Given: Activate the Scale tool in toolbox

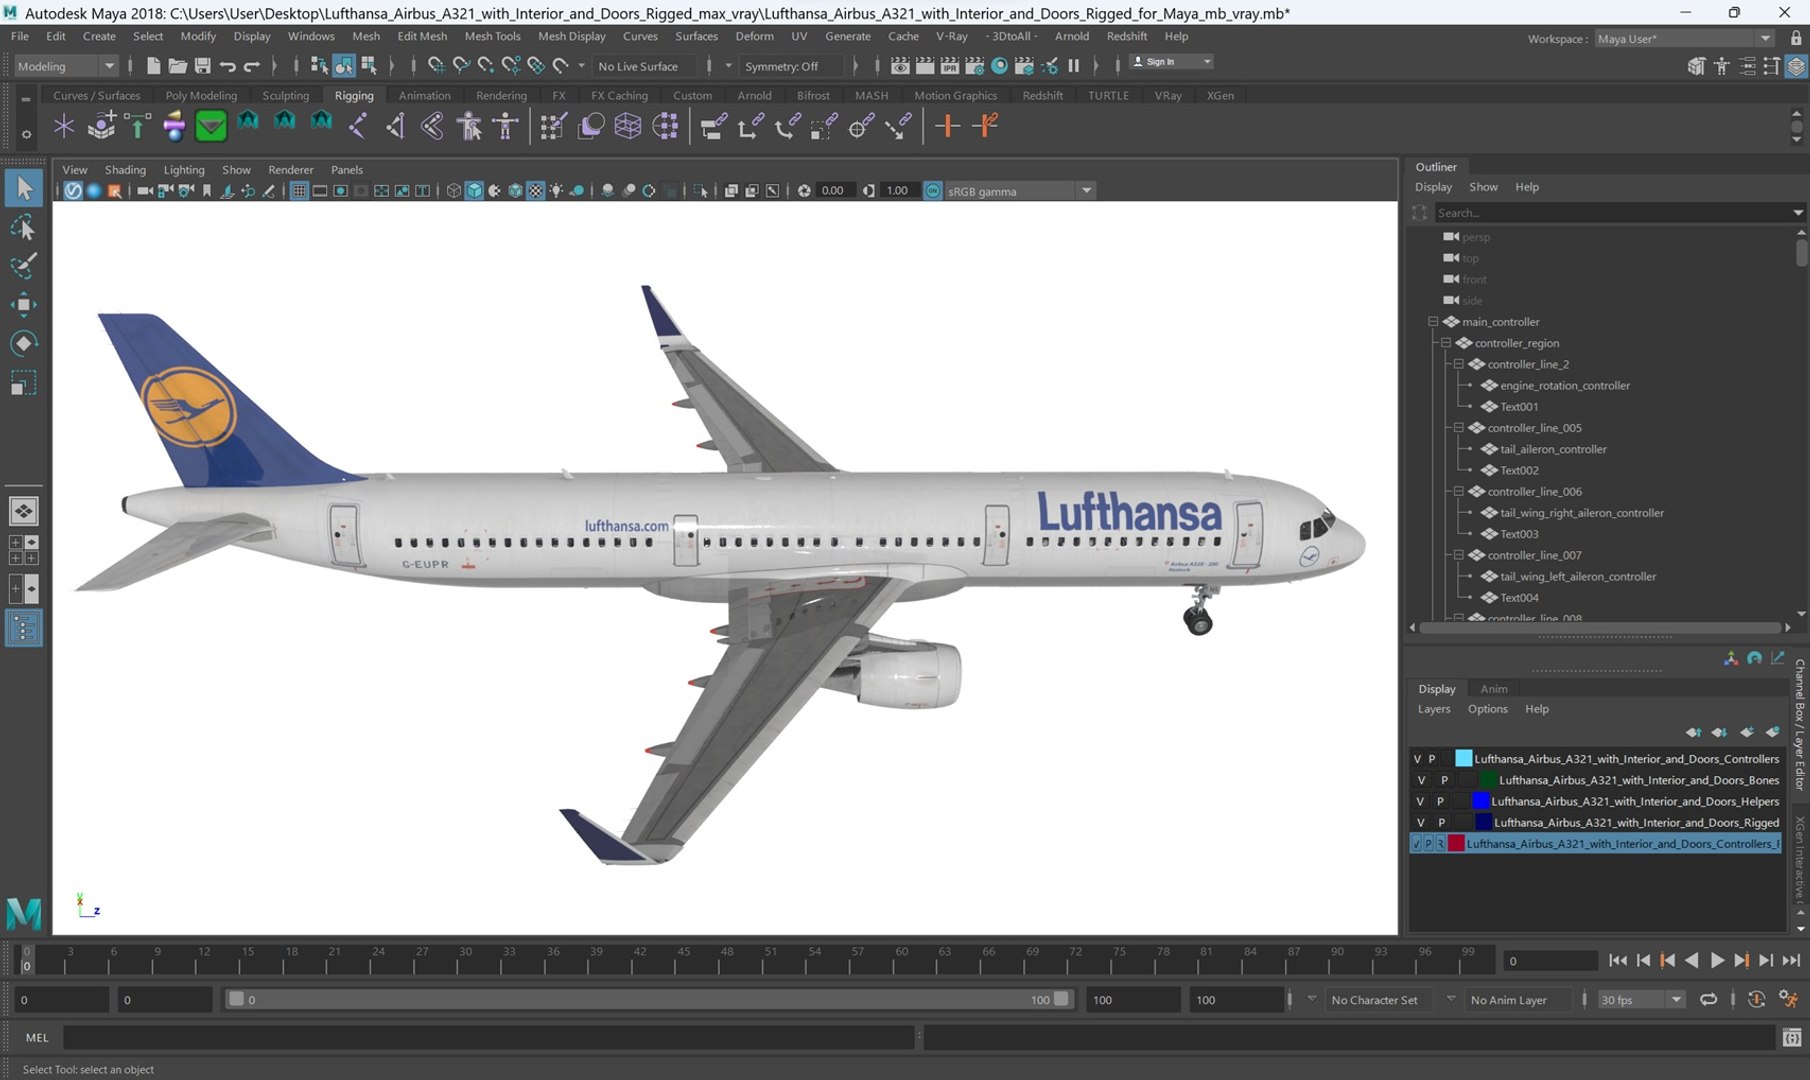Looking at the screenshot, I should click(24, 383).
